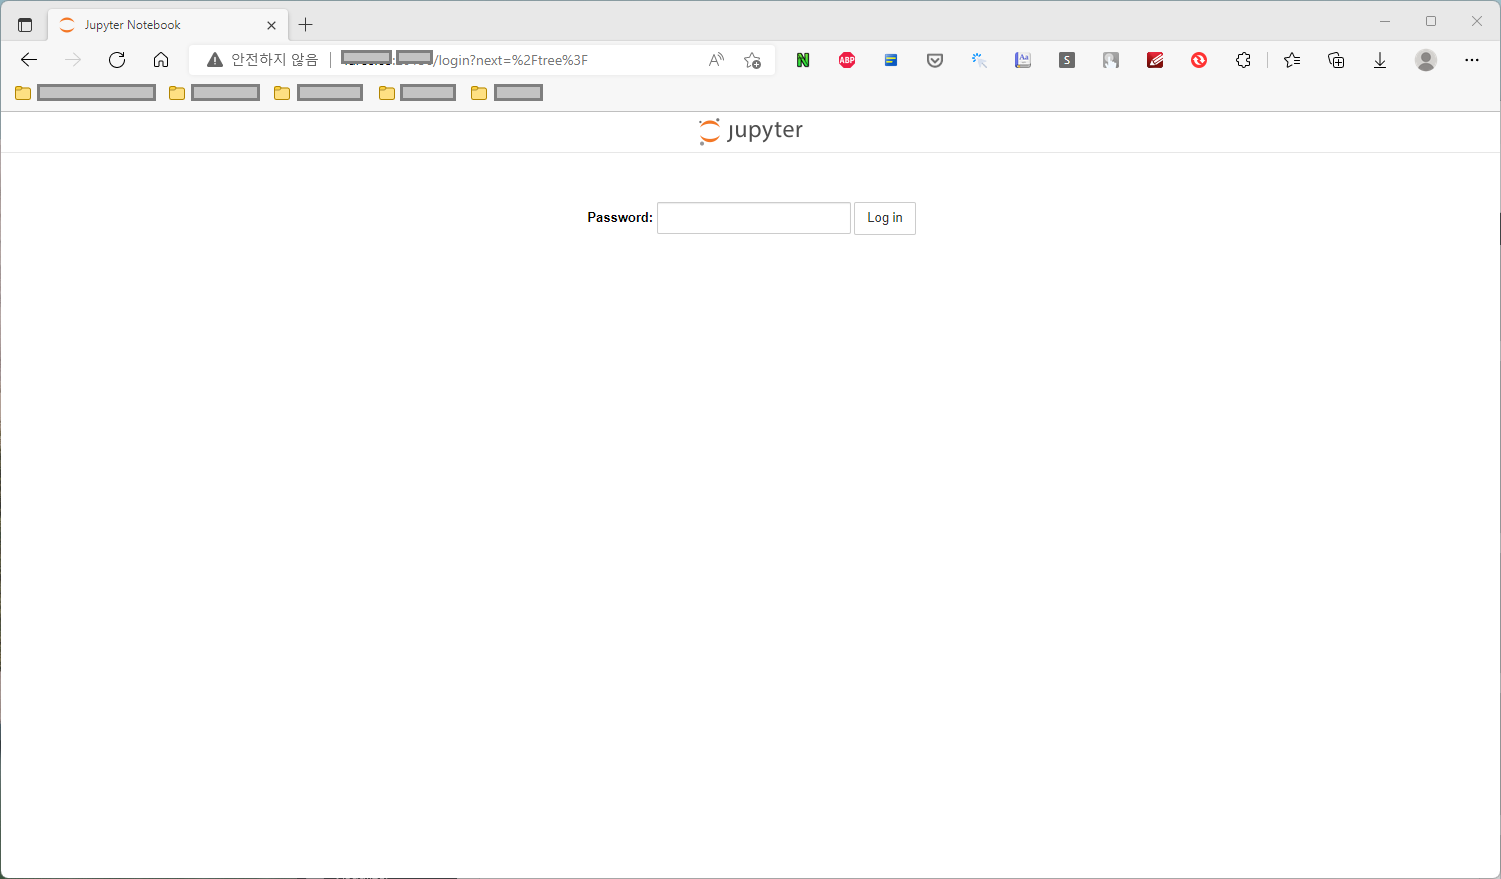Open the red circular arrows extension
Viewport: 1501px width, 879px height.
[x=1199, y=60]
